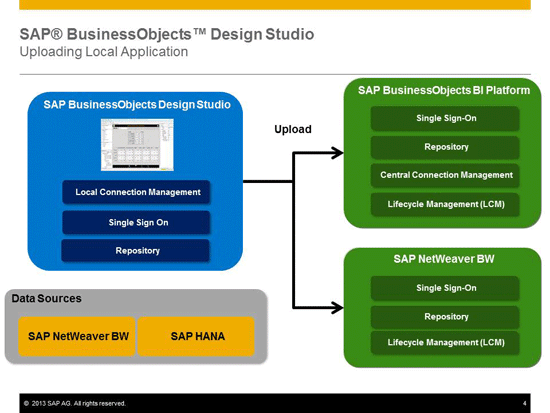Click the SAP NetWeaver BW data source
Screen dimensions: 550x413
click(77, 336)
